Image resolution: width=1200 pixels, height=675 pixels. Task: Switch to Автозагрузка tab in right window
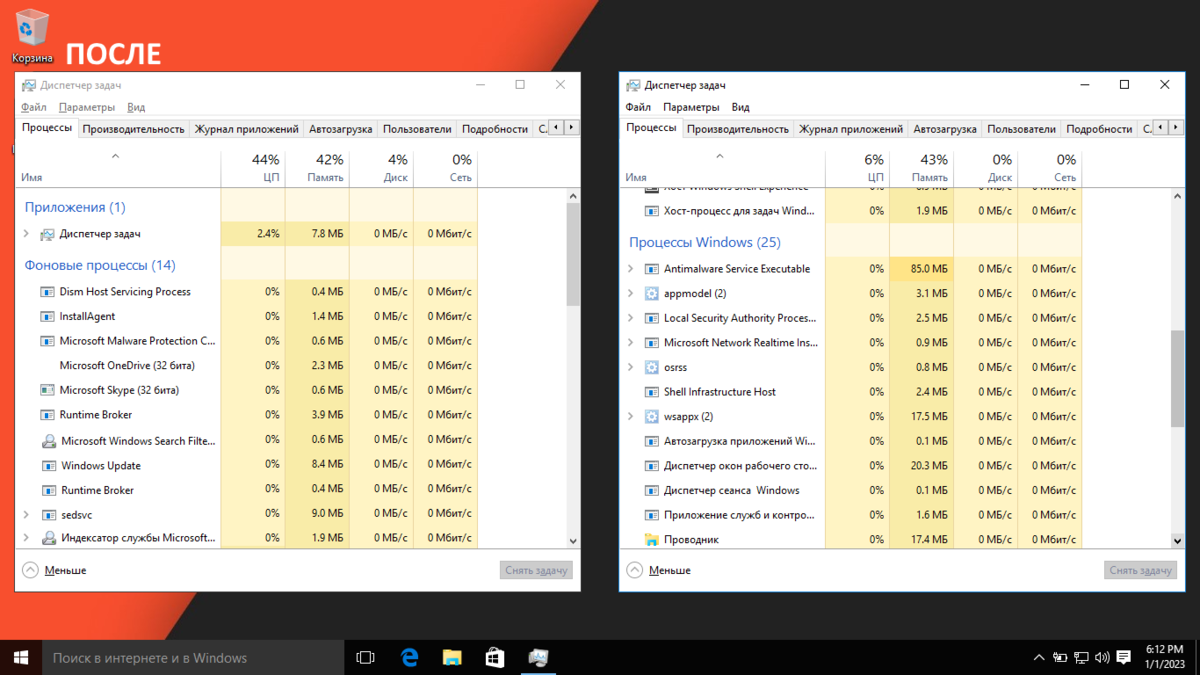point(945,129)
